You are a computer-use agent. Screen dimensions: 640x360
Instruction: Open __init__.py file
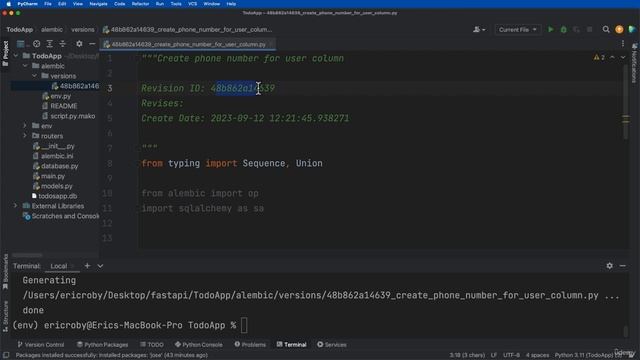click(54, 146)
